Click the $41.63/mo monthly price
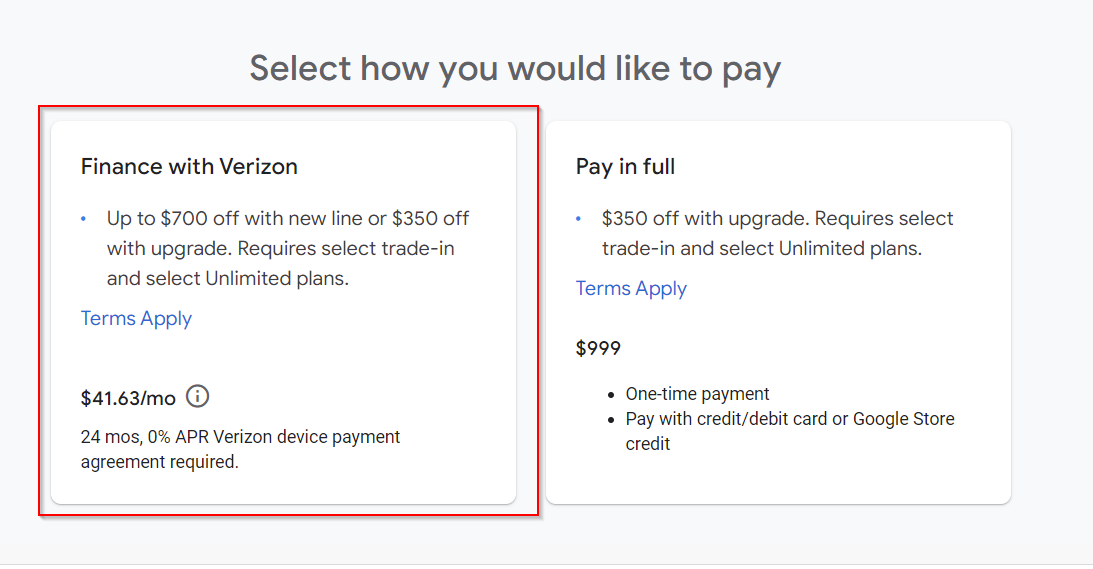The image size is (1093, 569). 128,398
